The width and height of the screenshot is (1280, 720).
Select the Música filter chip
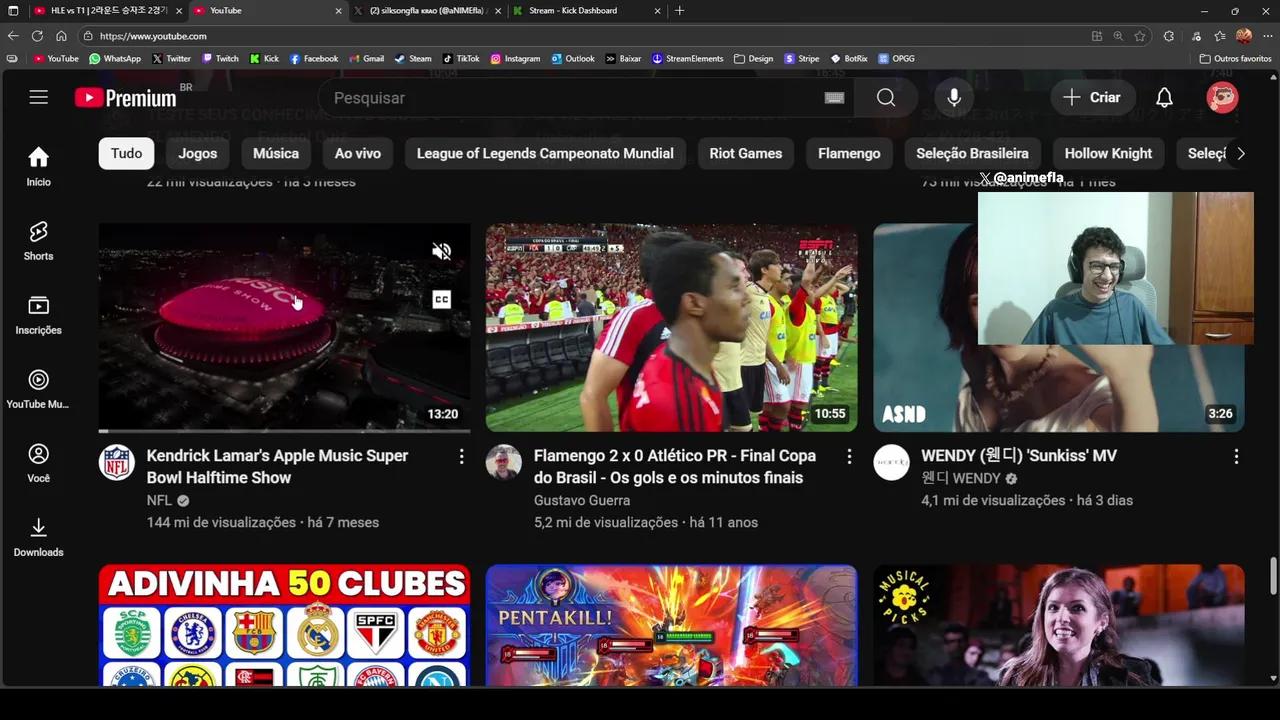click(x=276, y=153)
